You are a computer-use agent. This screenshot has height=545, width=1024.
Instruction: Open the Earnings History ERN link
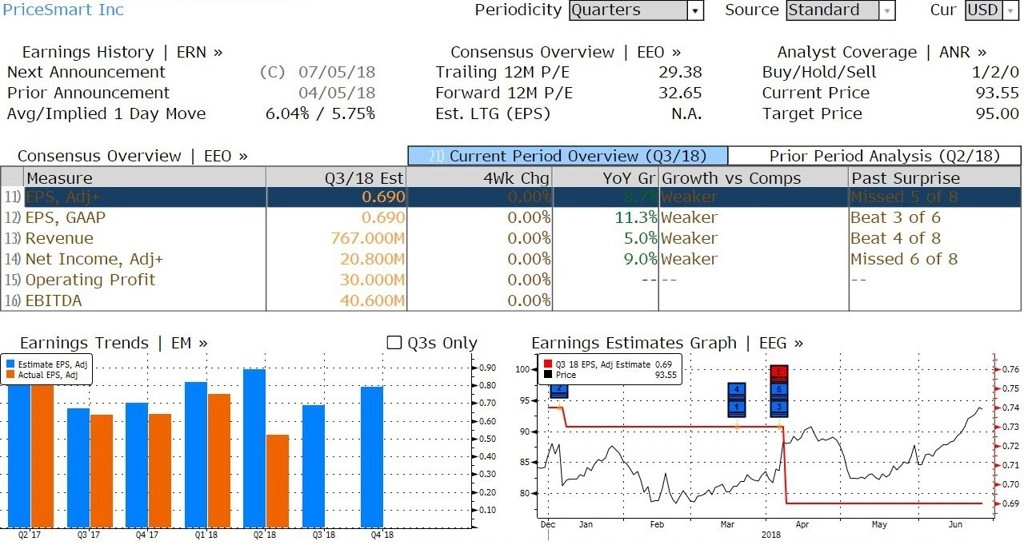pos(122,52)
